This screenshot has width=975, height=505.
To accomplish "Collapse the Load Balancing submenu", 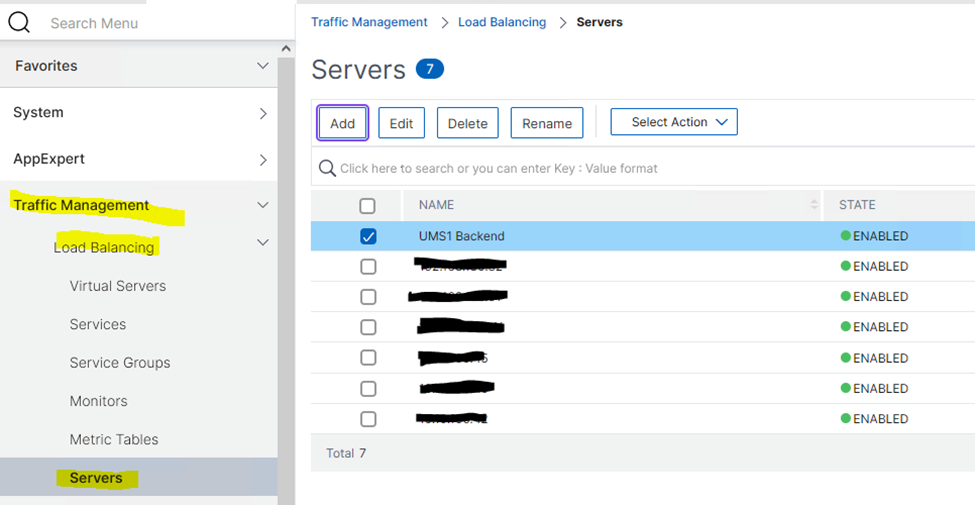I will tap(262, 242).
